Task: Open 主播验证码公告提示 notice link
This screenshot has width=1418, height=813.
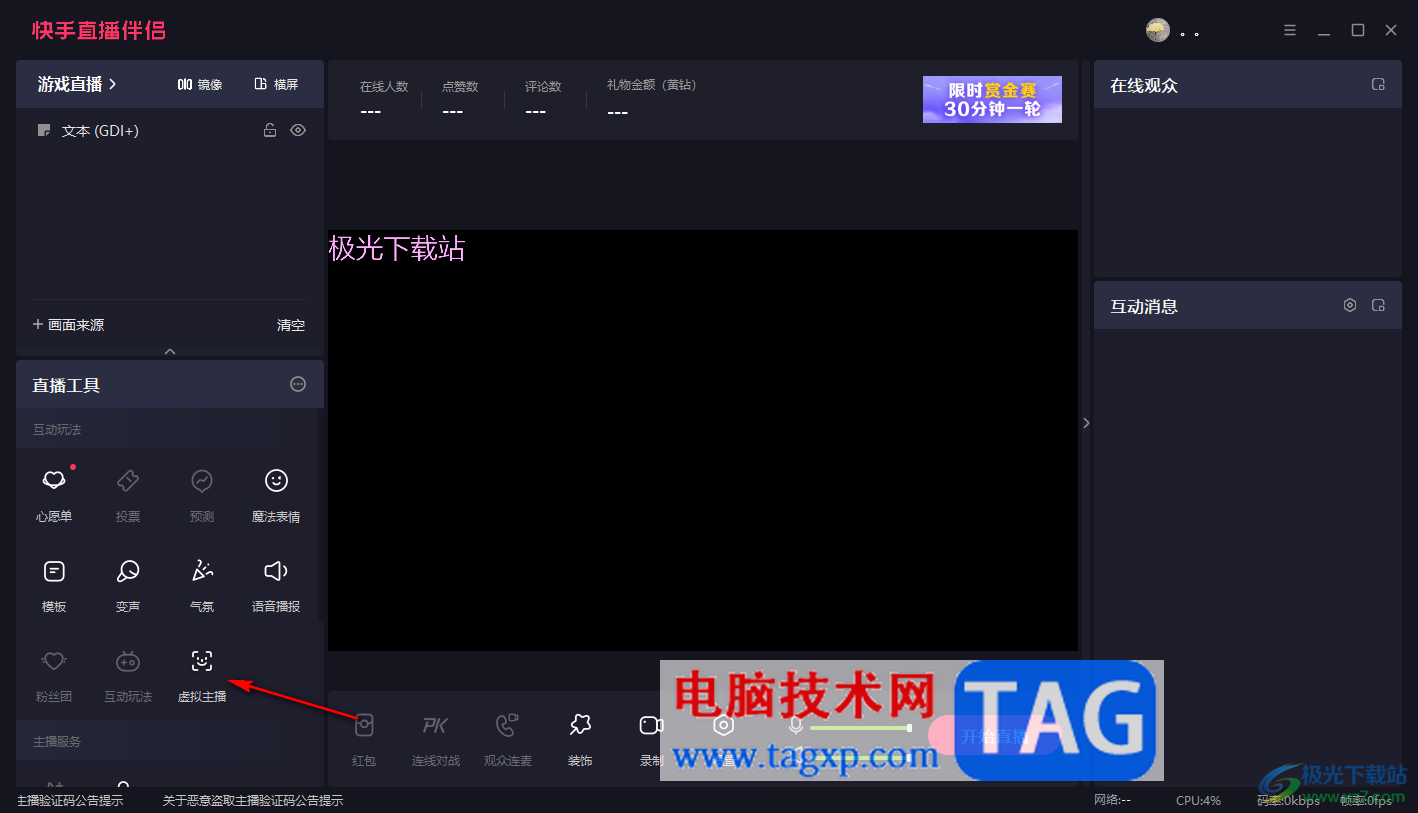Action: tap(70, 801)
